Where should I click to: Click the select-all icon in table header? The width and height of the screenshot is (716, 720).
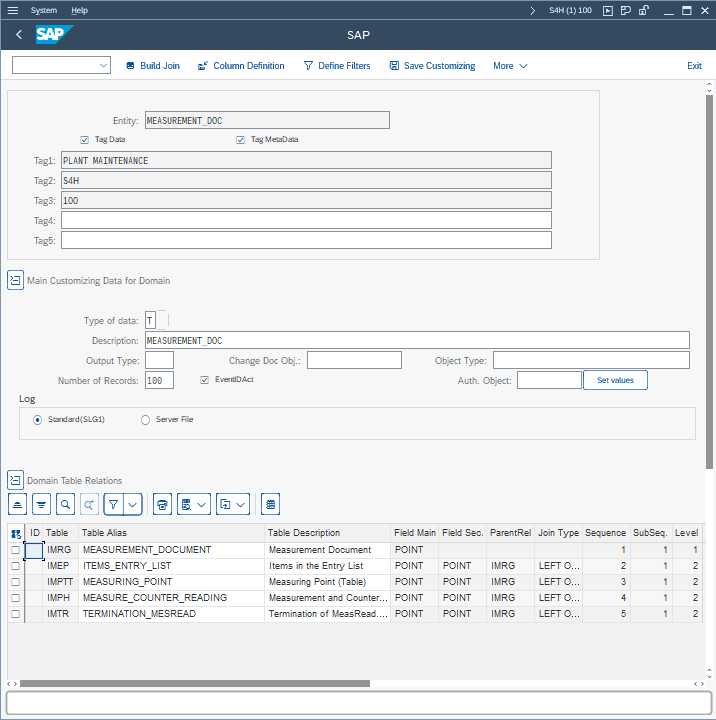pyautogui.click(x=16, y=534)
